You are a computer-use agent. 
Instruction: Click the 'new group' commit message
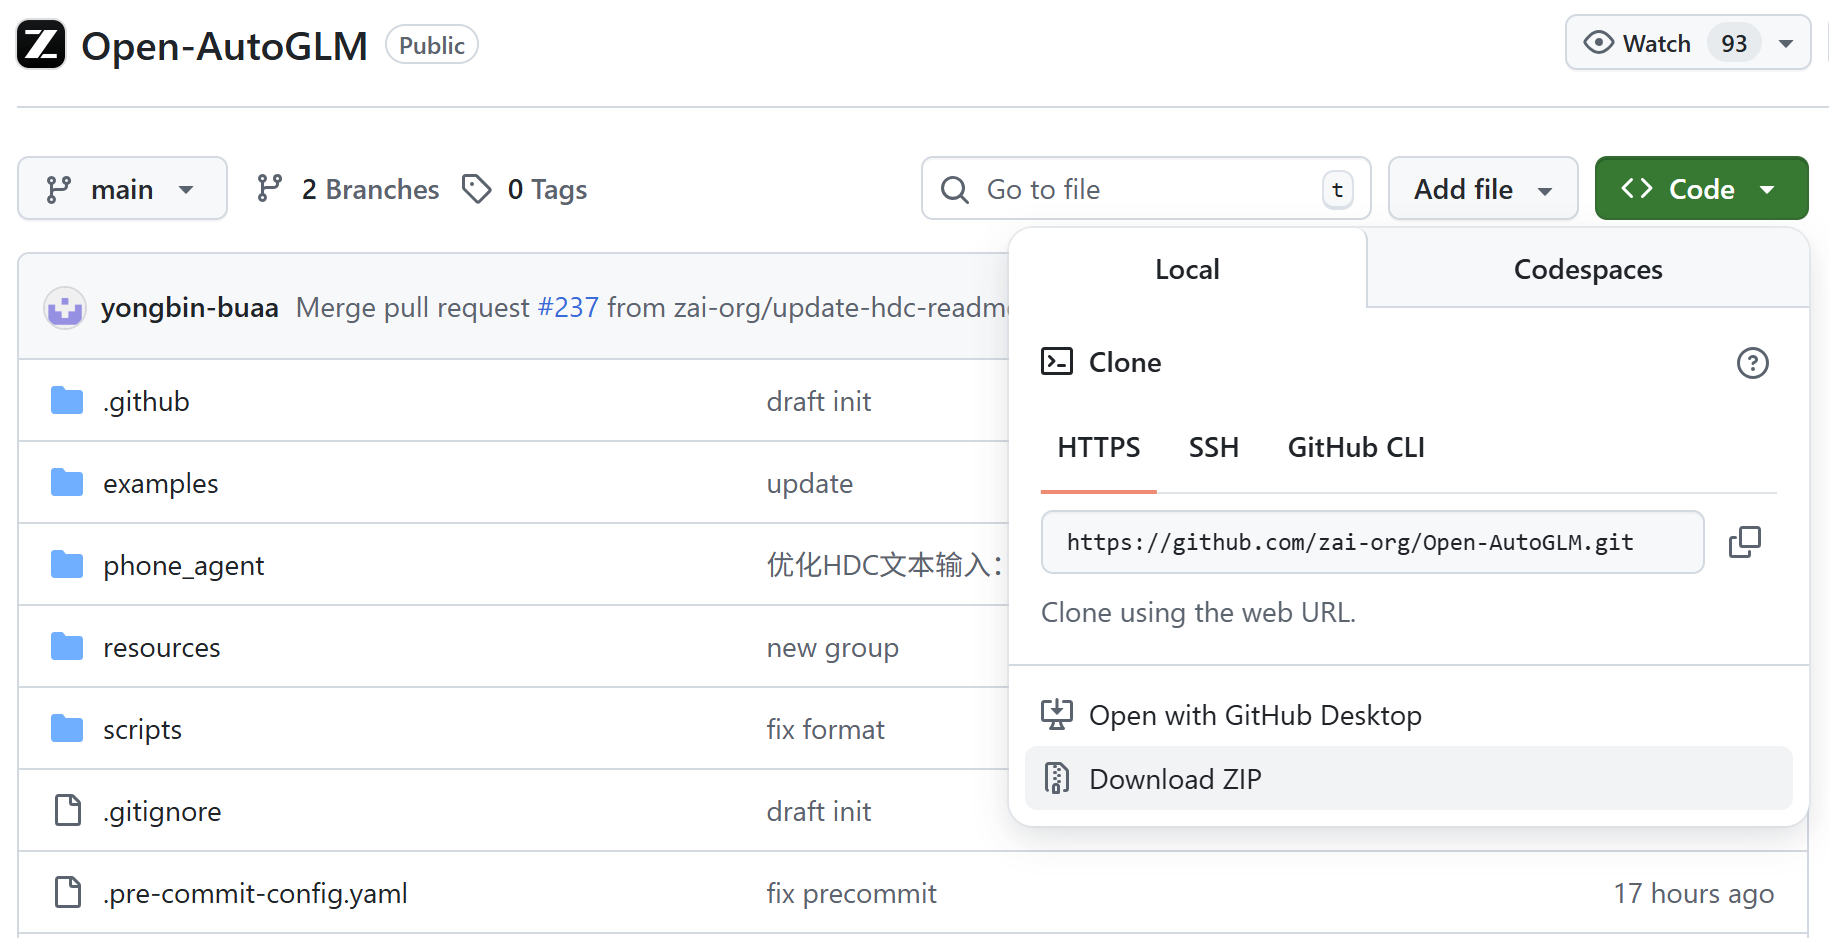click(x=832, y=648)
